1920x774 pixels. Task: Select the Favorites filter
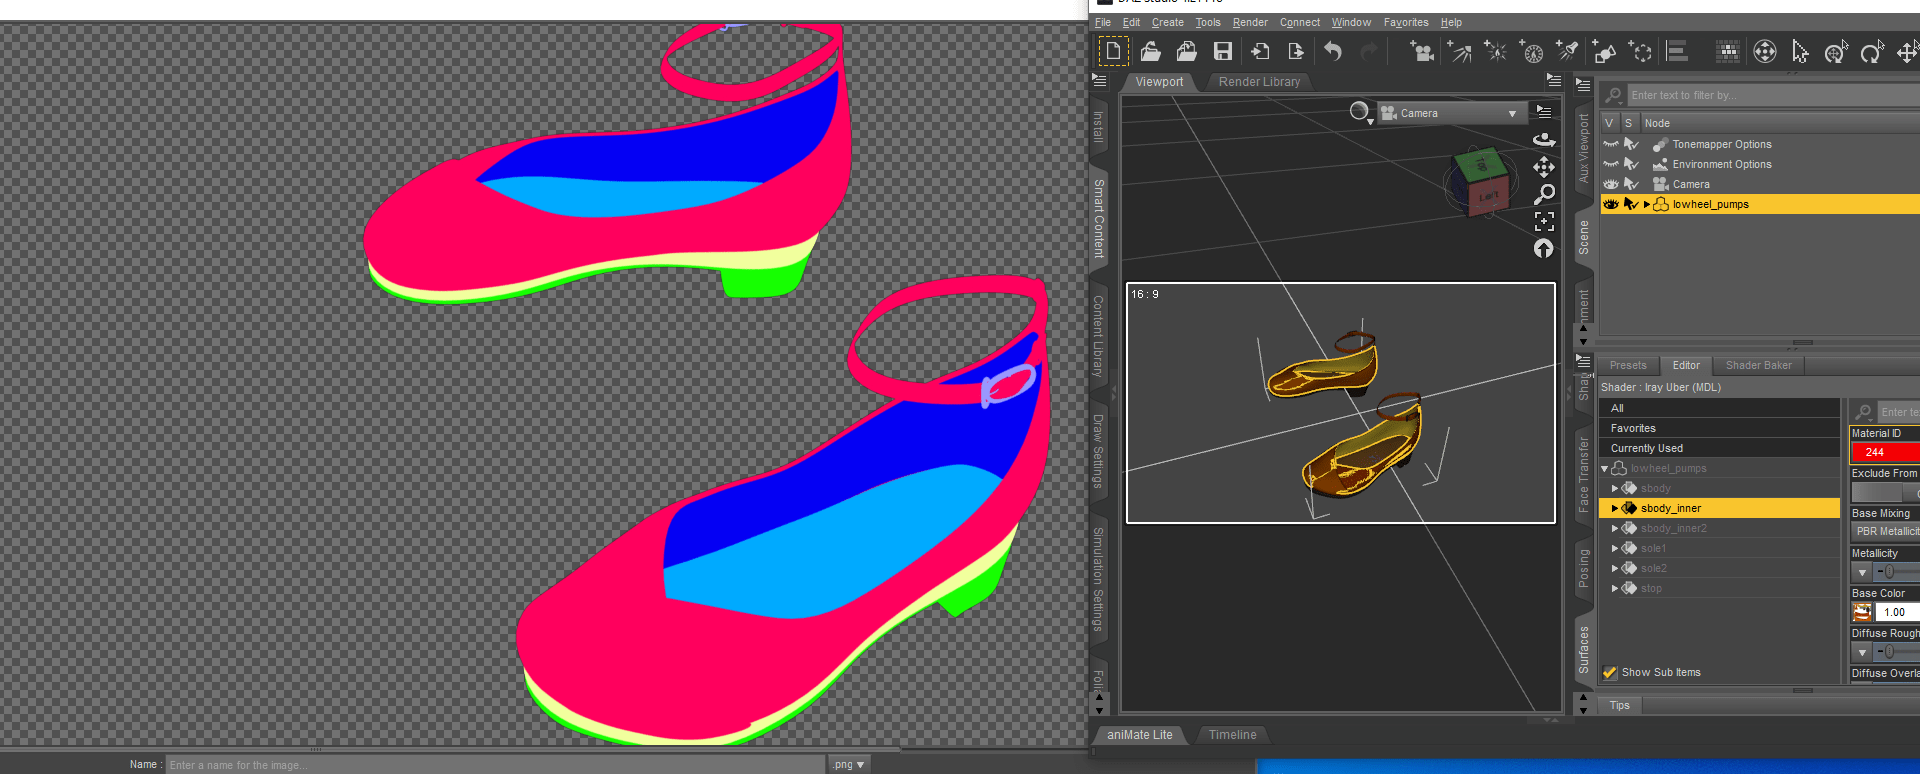(x=1719, y=428)
